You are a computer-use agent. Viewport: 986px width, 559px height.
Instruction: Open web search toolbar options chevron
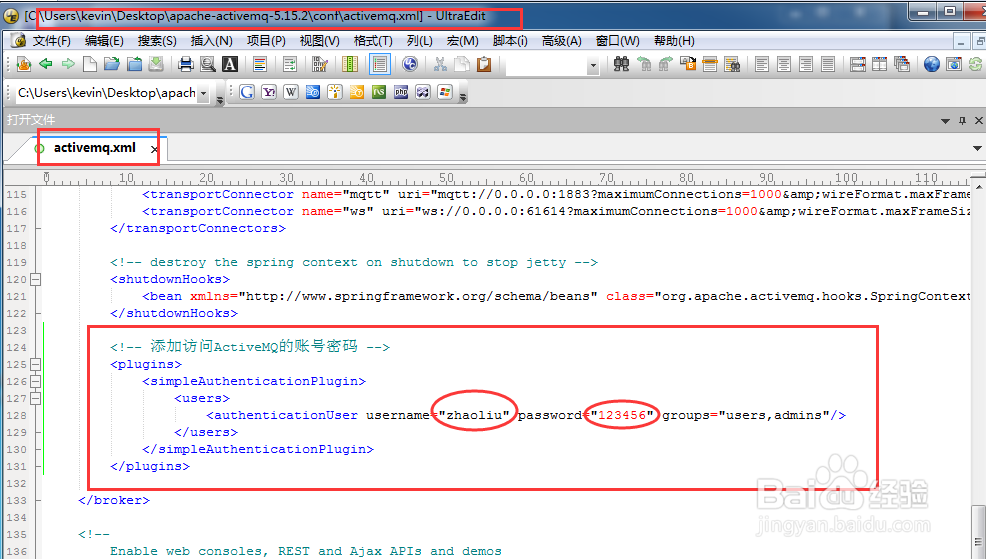[x=463, y=97]
